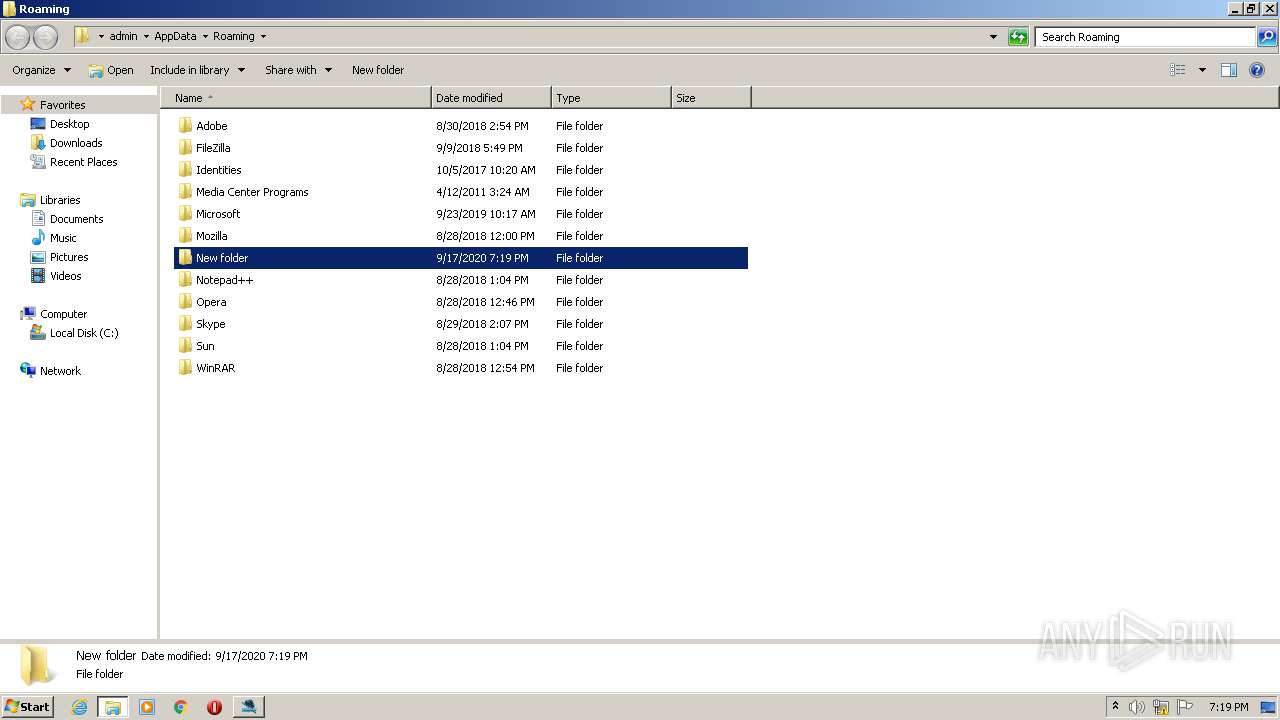Expand the Organize menu
1280x720 pixels.
(x=41, y=70)
